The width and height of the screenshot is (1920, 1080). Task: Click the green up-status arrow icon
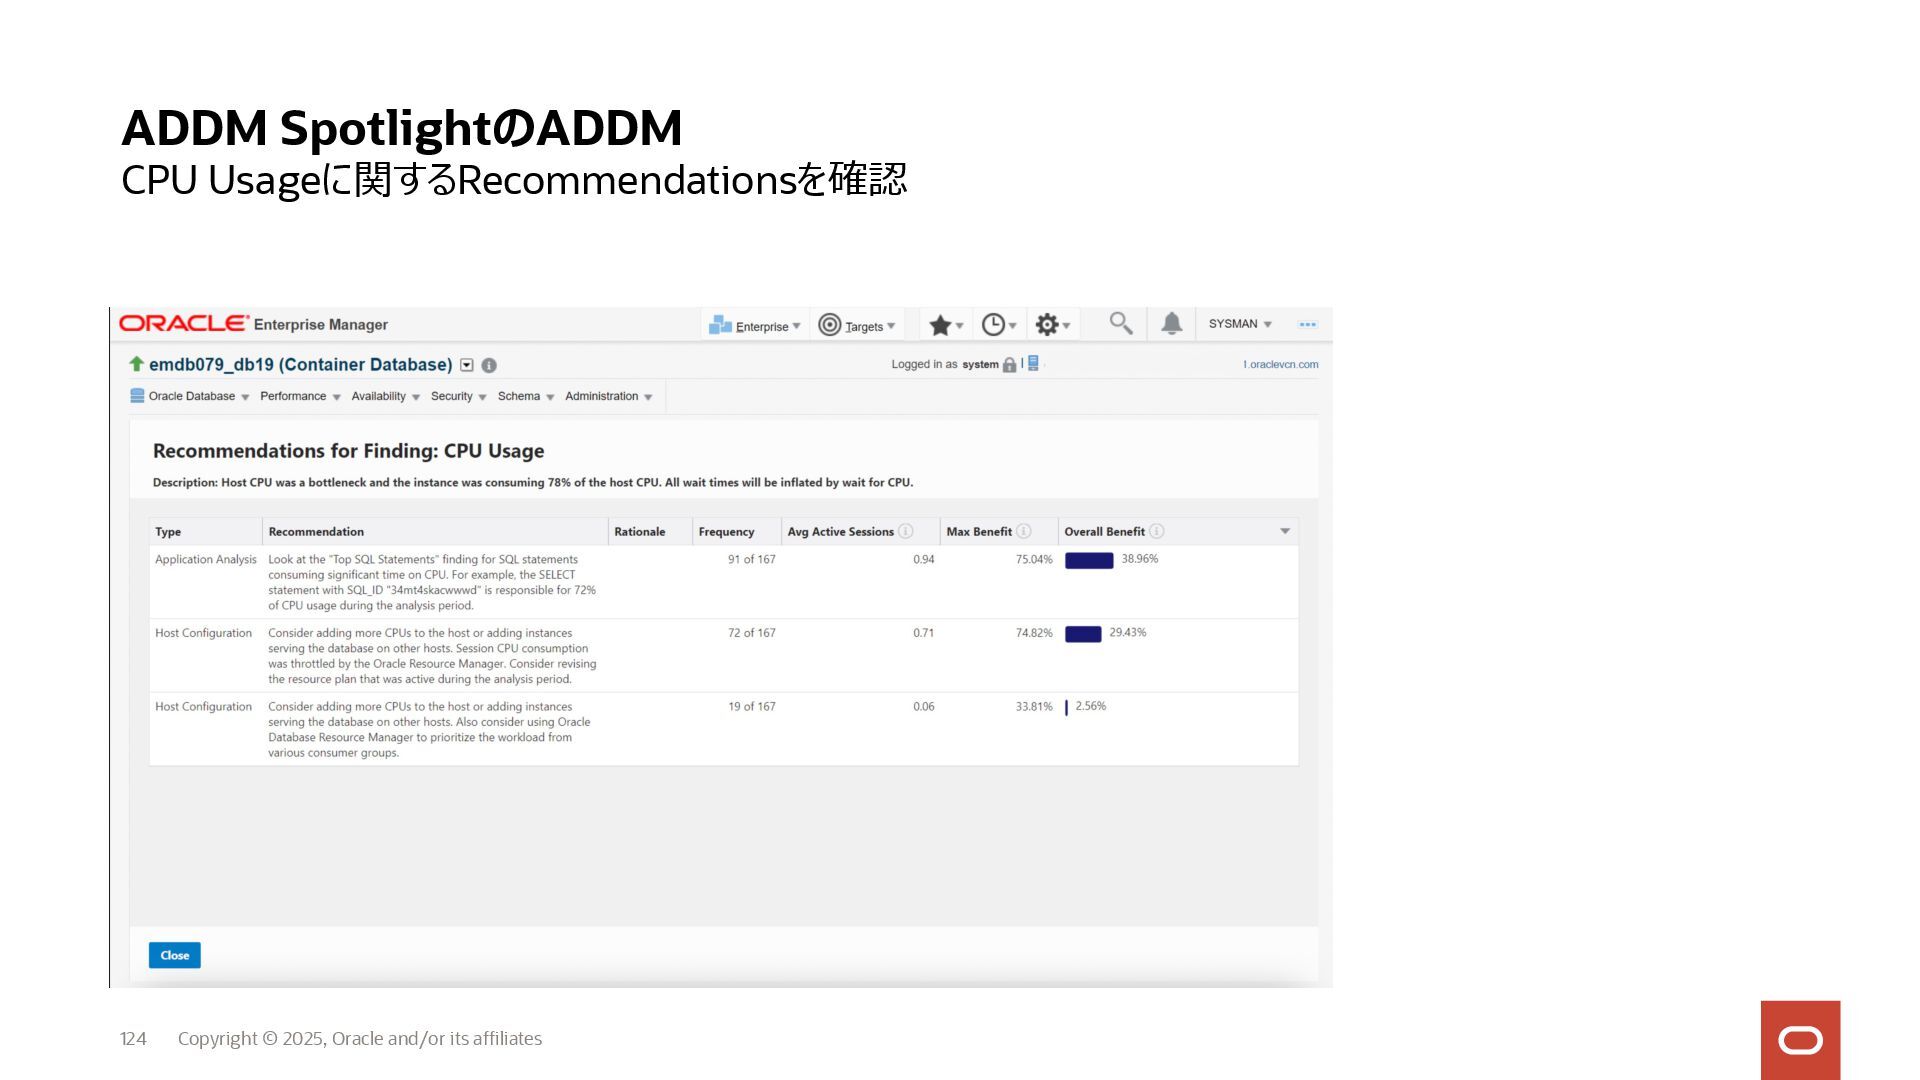click(137, 364)
